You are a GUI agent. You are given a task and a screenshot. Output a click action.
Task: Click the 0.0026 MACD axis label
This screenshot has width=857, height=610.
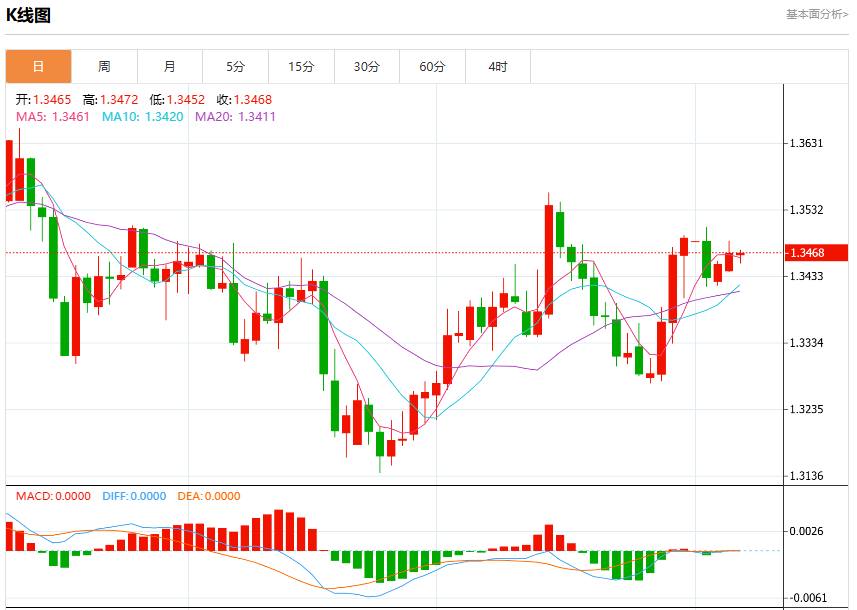click(x=807, y=531)
